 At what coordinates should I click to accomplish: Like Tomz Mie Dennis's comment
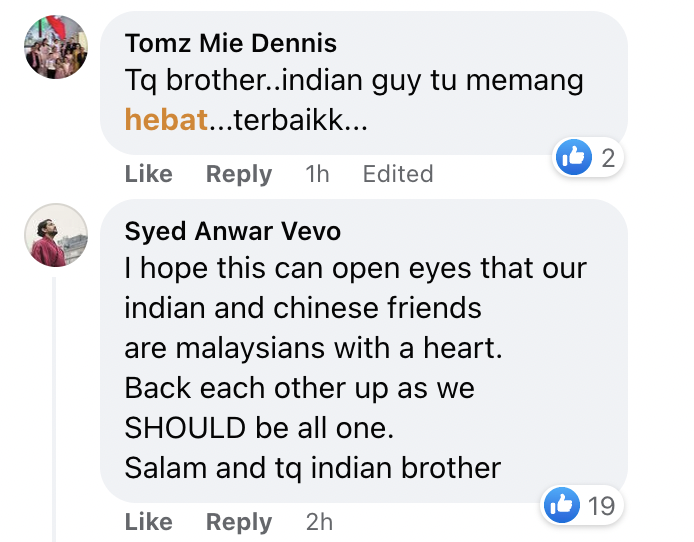(x=148, y=174)
